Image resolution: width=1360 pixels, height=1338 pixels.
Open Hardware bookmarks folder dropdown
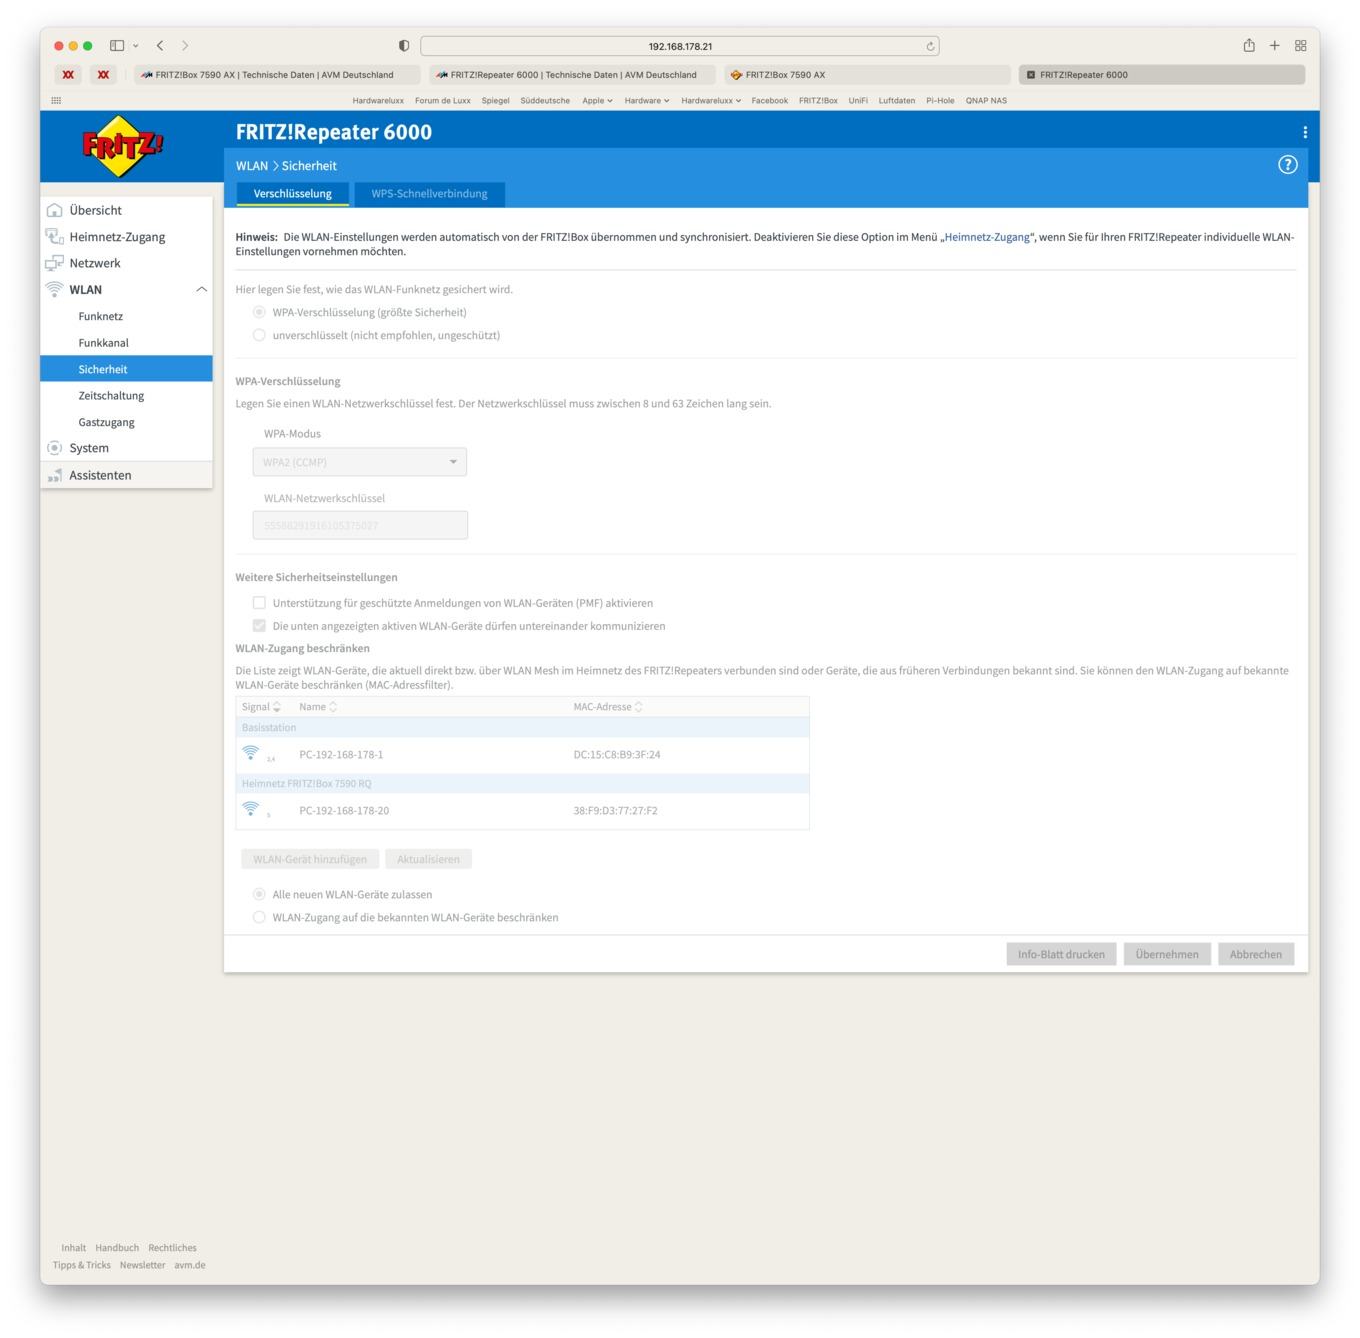coord(646,100)
